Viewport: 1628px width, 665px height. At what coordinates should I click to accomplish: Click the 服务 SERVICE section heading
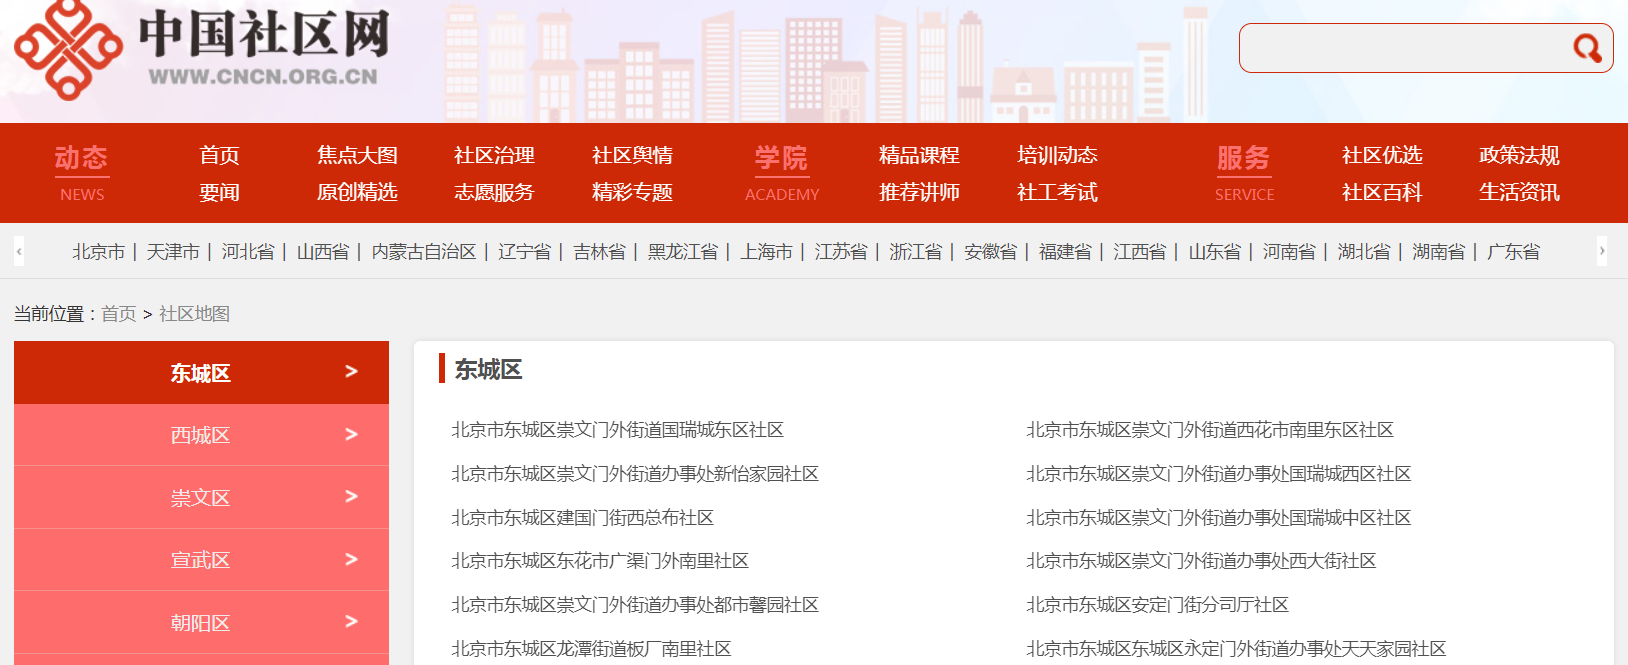[x=1244, y=172]
